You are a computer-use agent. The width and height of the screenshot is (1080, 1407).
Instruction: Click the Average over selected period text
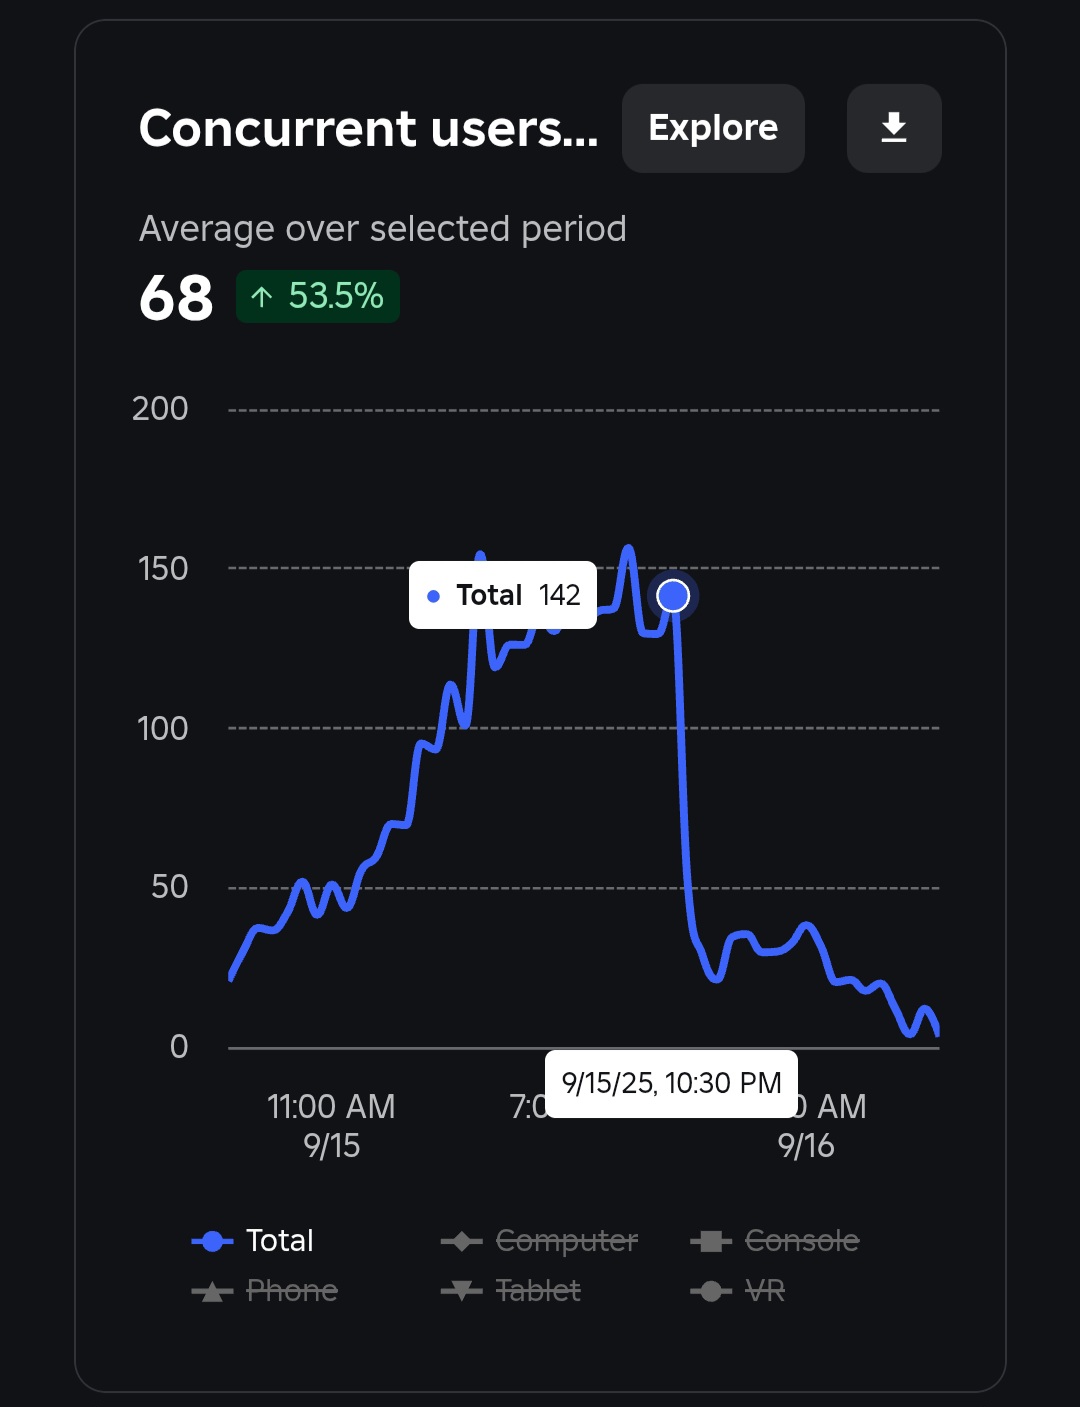point(382,229)
